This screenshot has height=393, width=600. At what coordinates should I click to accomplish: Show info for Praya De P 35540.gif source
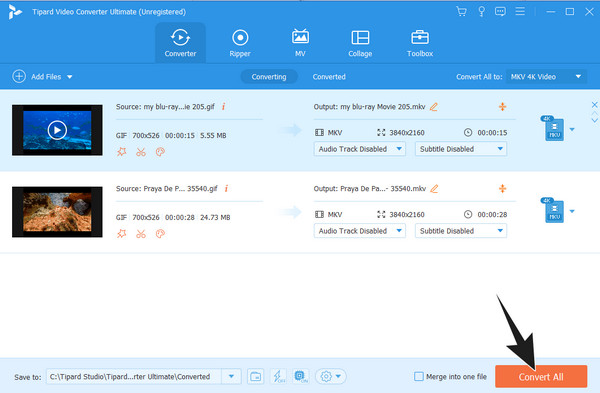pyautogui.click(x=226, y=188)
